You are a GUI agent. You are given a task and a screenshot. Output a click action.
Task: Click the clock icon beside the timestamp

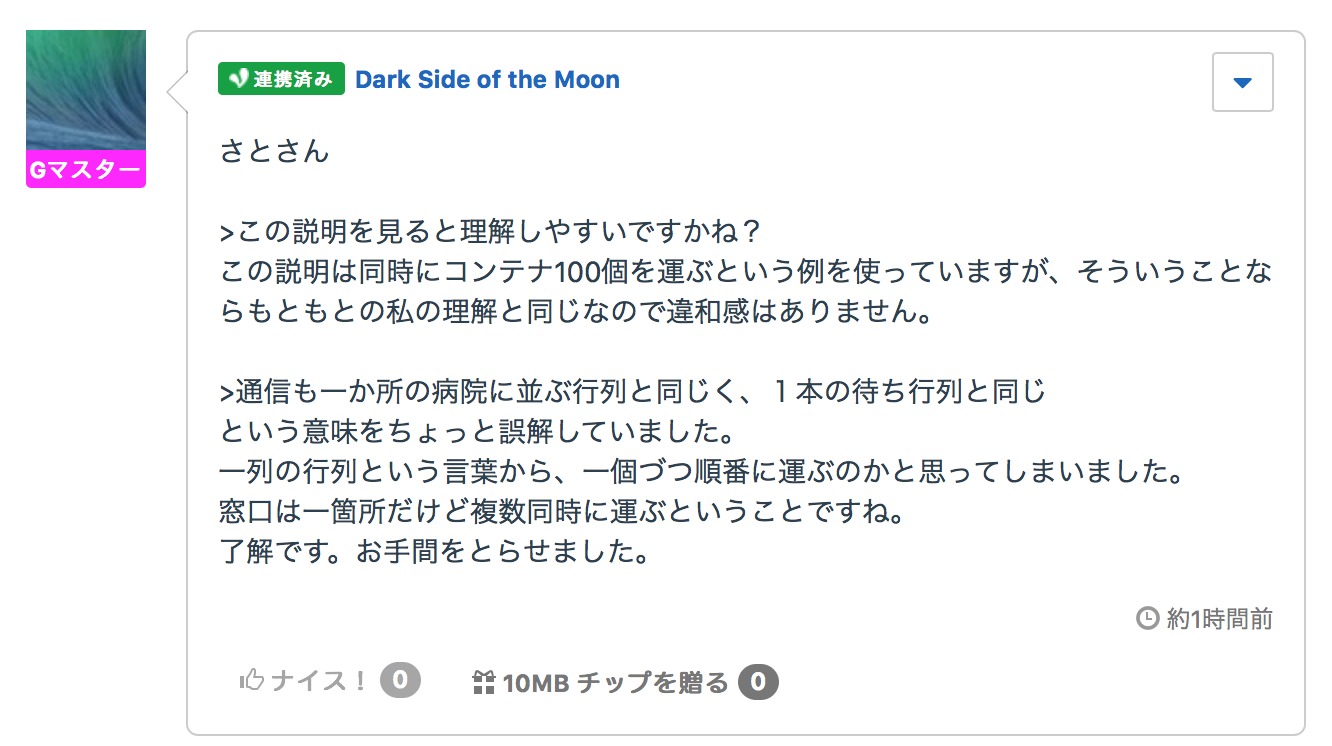[1147, 618]
